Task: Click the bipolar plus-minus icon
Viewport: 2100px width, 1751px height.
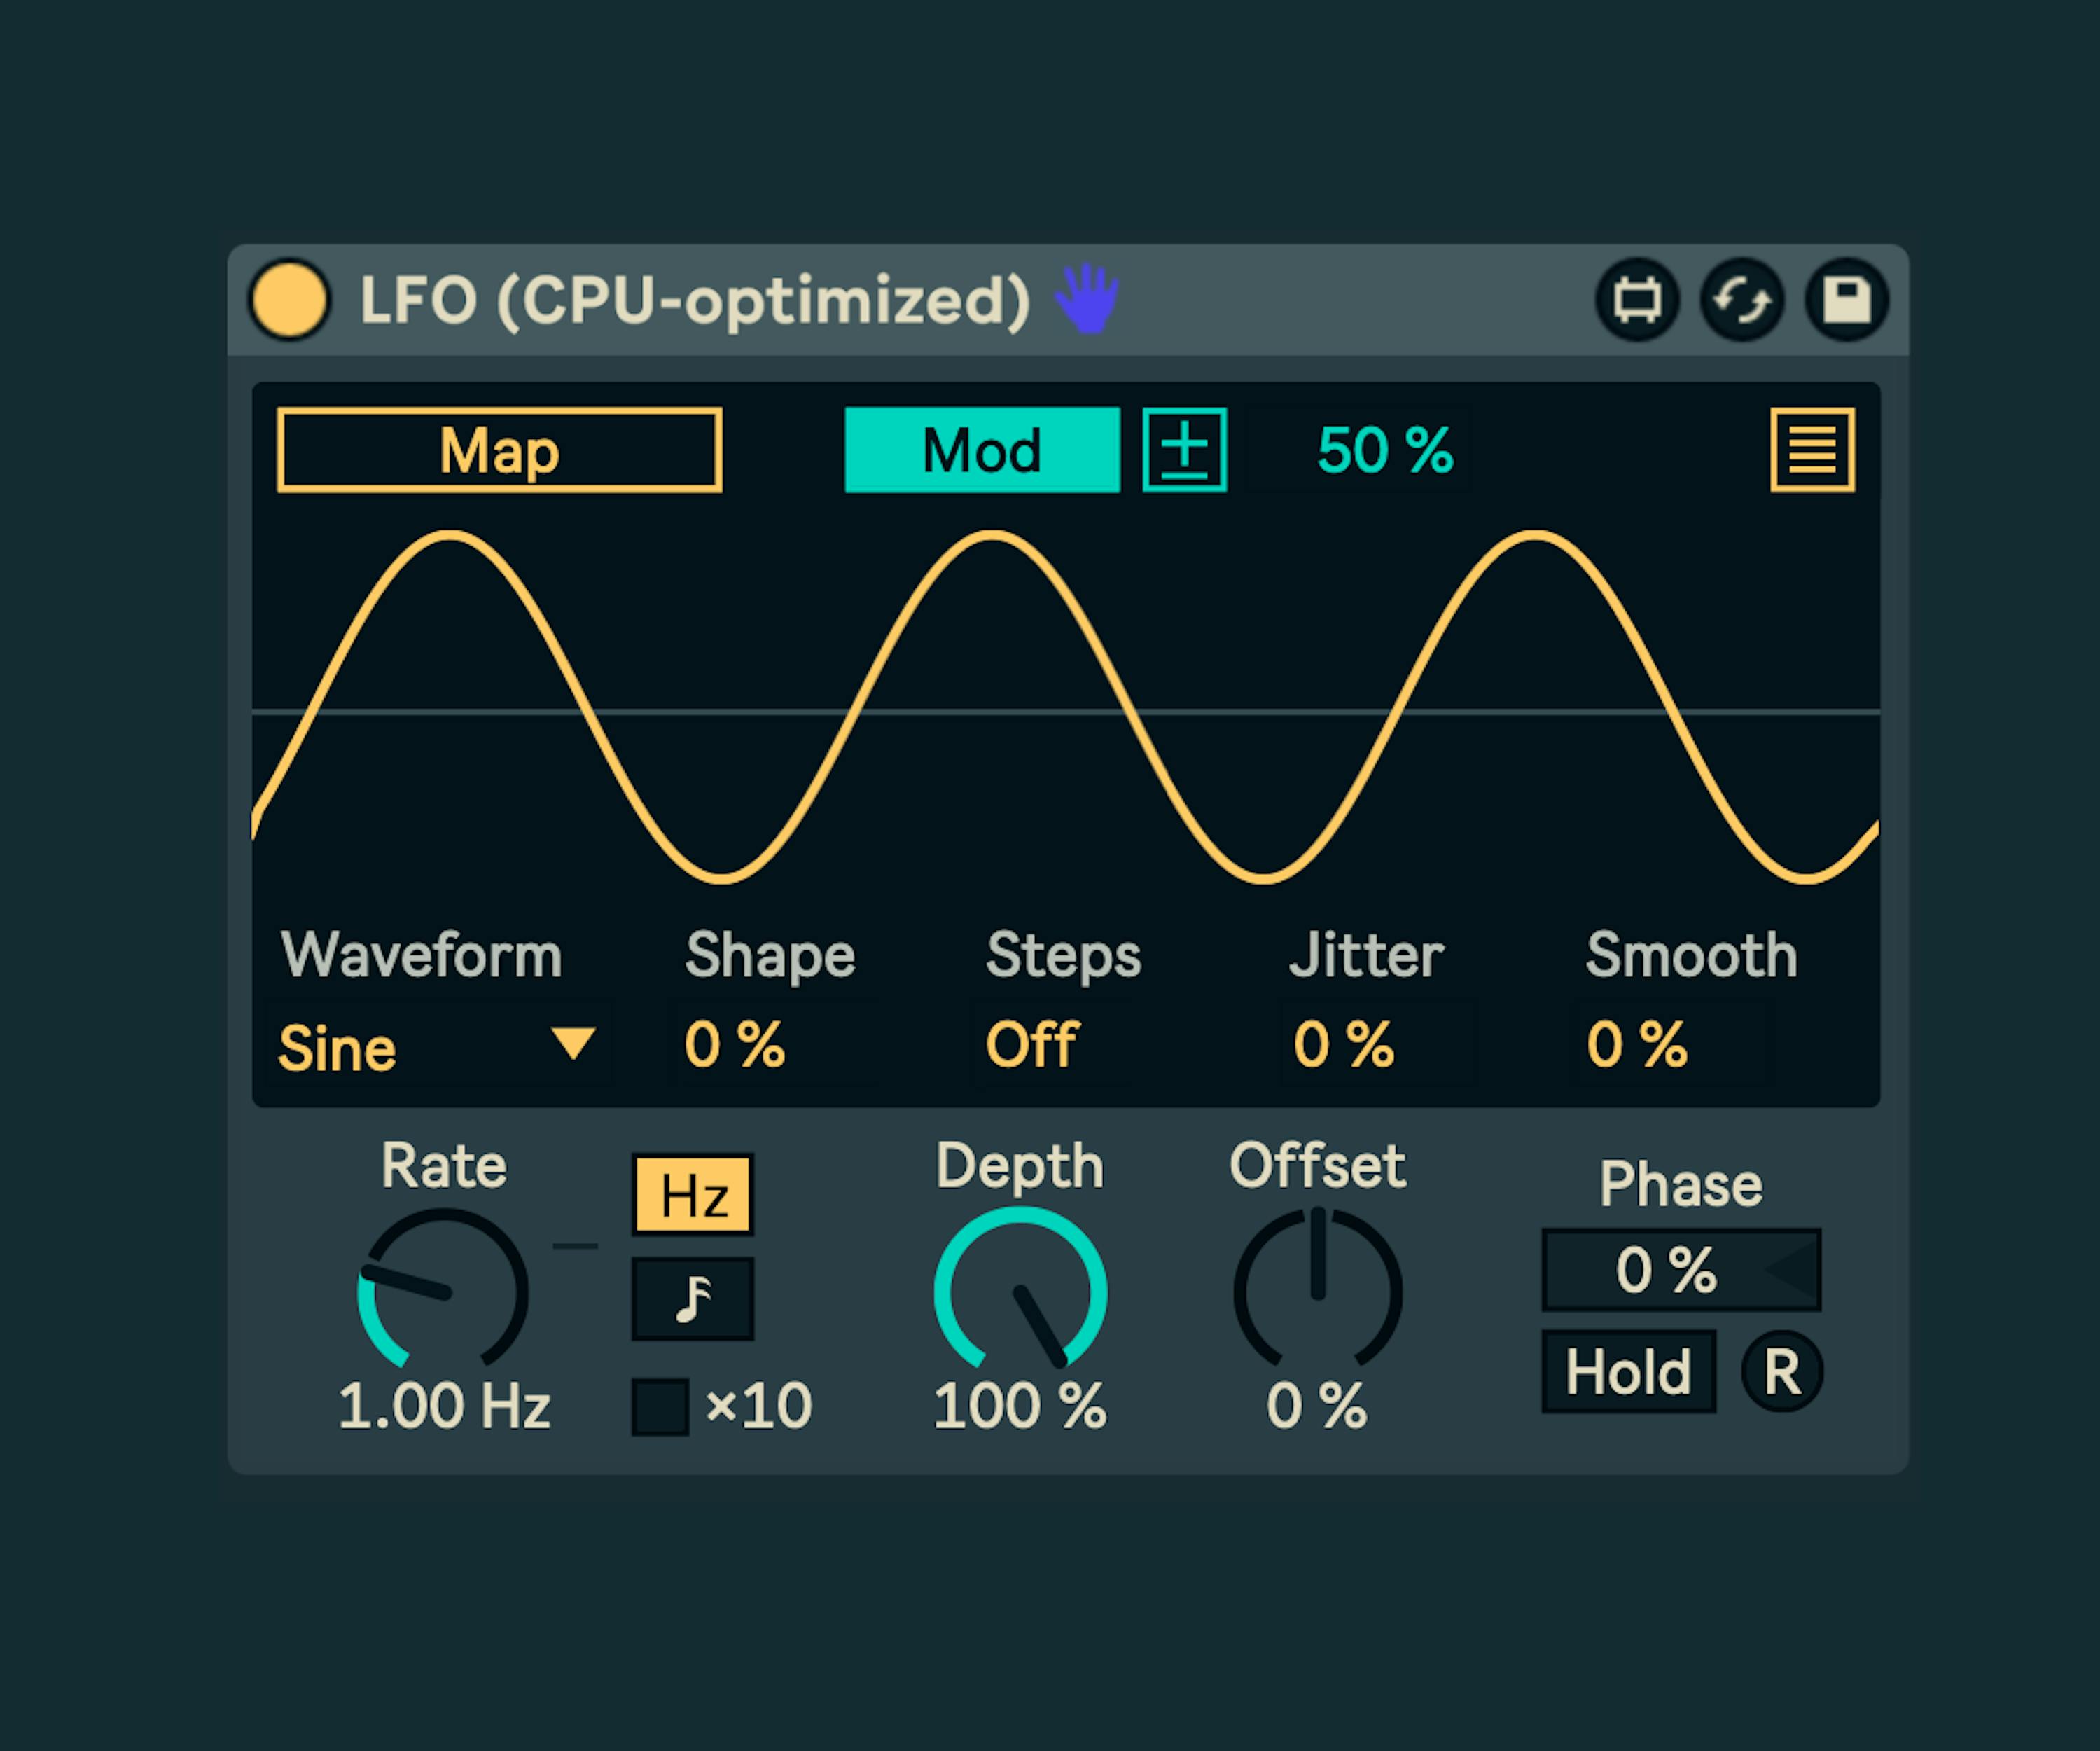Action: (x=1184, y=450)
